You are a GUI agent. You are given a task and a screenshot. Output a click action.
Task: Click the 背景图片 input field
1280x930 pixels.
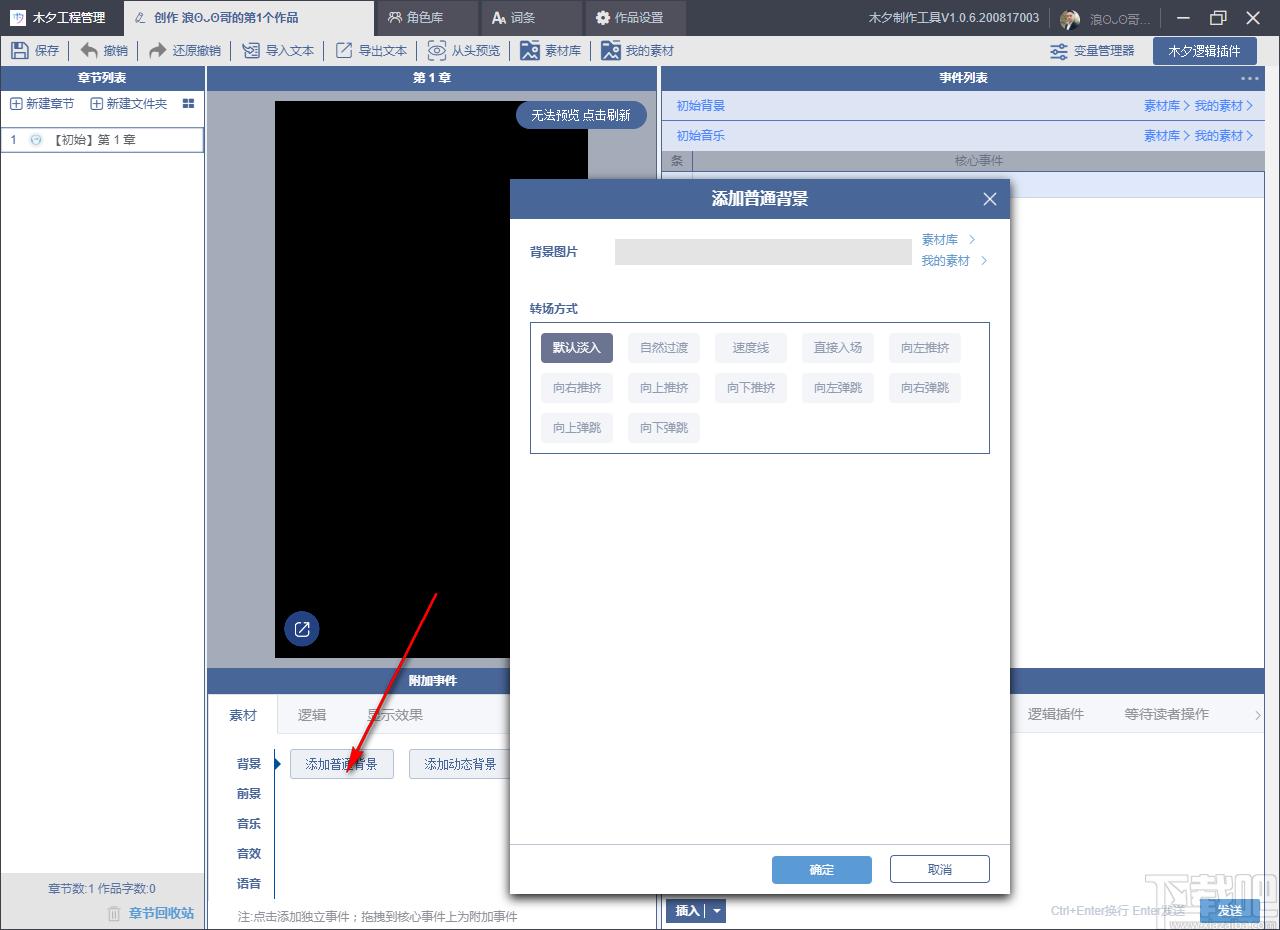pos(763,252)
